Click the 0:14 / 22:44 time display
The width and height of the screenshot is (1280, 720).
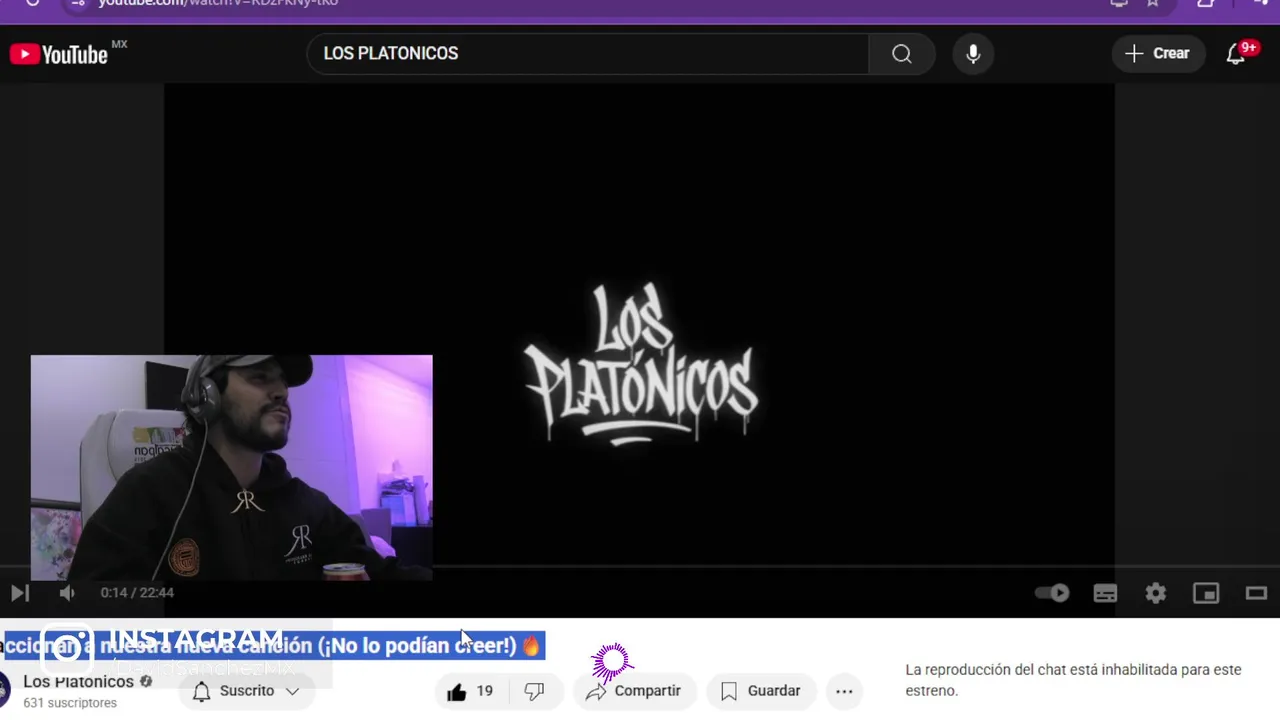coord(137,593)
